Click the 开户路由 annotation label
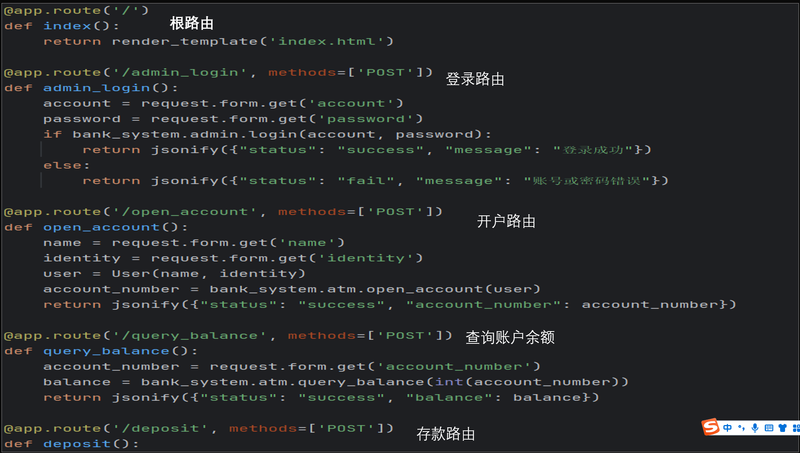Viewport: 800px width, 453px height. (x=506, y=221)
